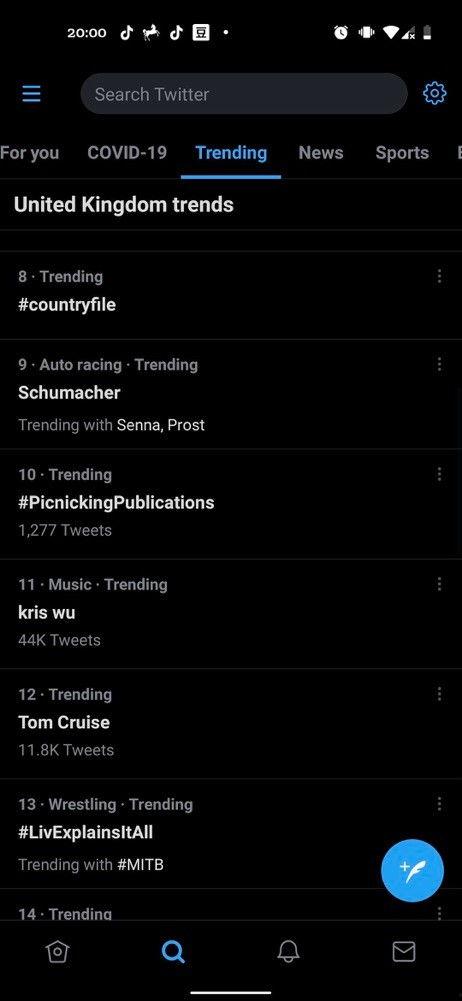Image resolution: width=462 pixels, height=1001 pixels.
Task: Expand options menu for Schumacher trend
Action: click(439, 365)
